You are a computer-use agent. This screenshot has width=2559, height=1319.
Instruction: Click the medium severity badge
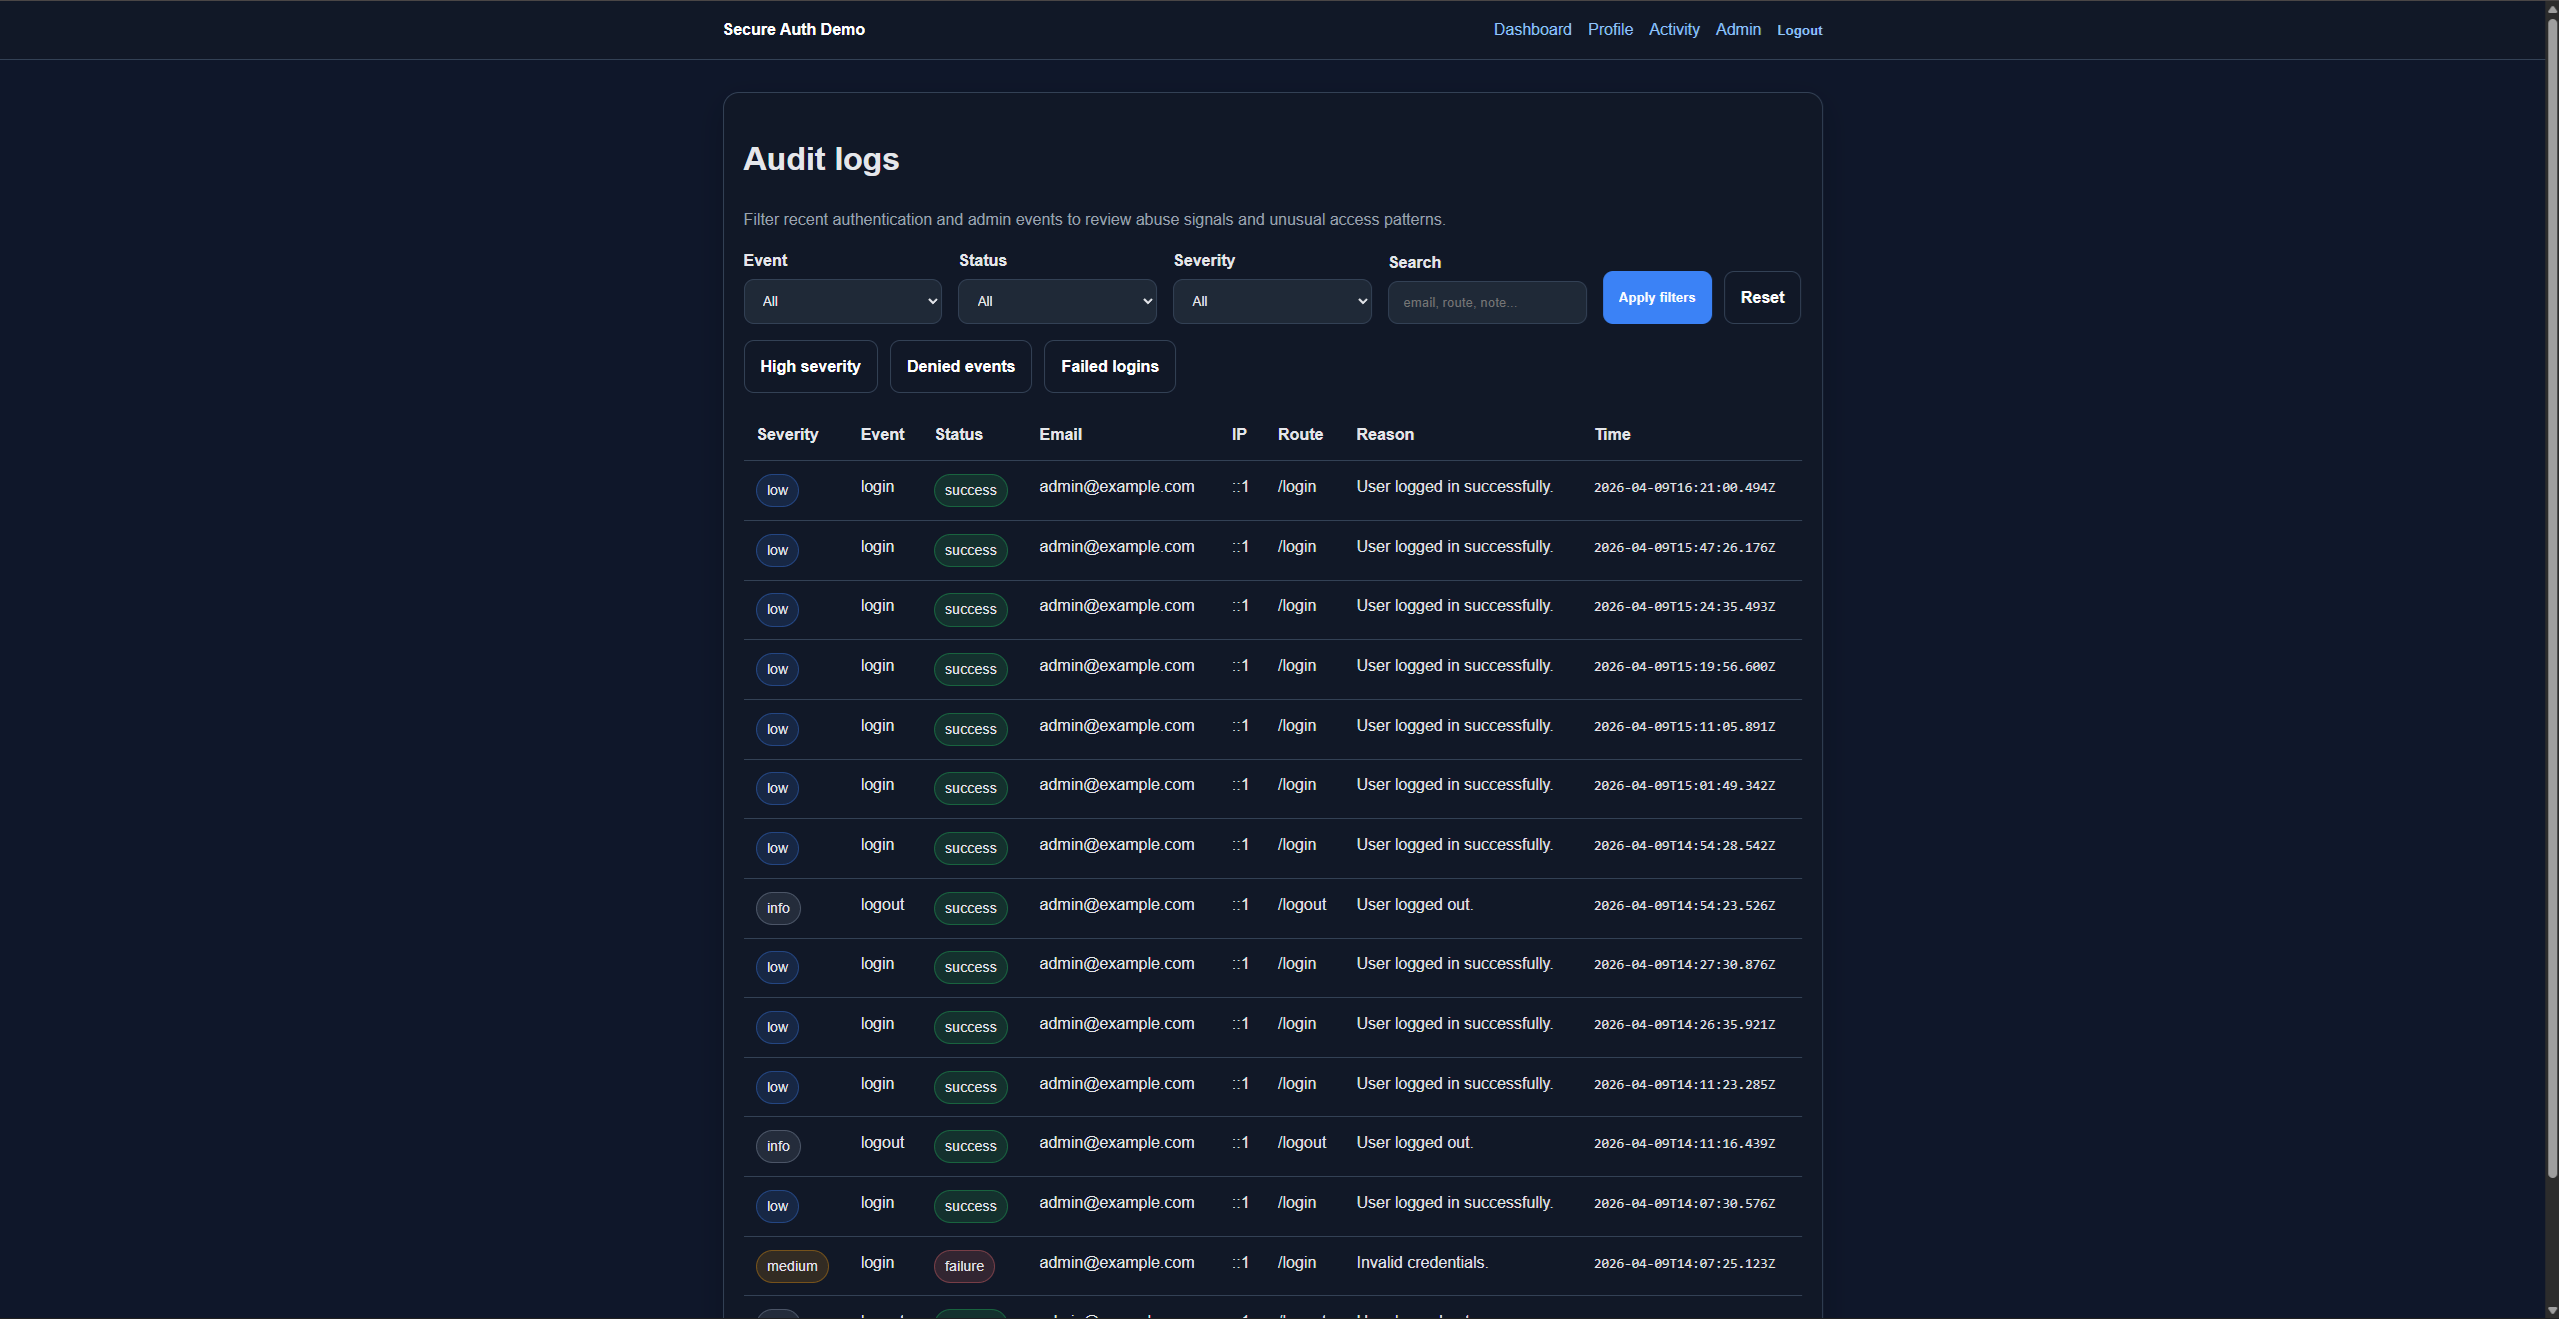(x=791, y=1266)
